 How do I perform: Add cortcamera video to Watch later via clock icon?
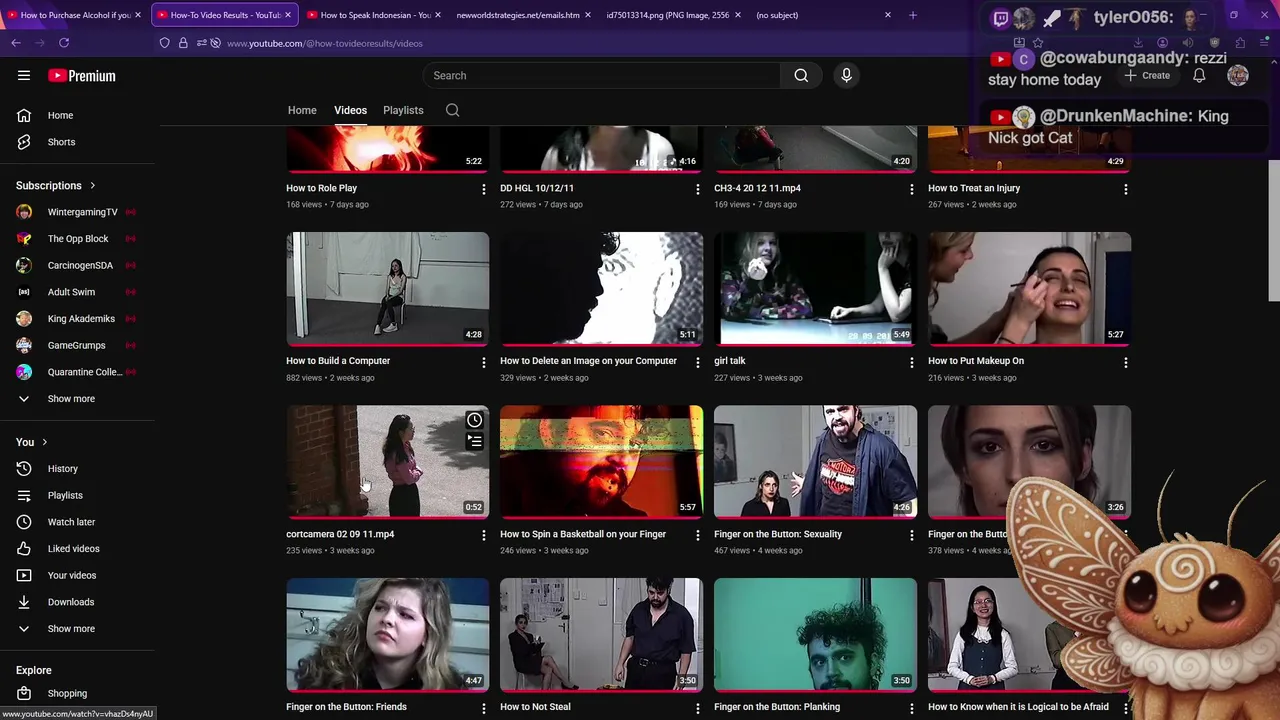click(x=474, y=420)
